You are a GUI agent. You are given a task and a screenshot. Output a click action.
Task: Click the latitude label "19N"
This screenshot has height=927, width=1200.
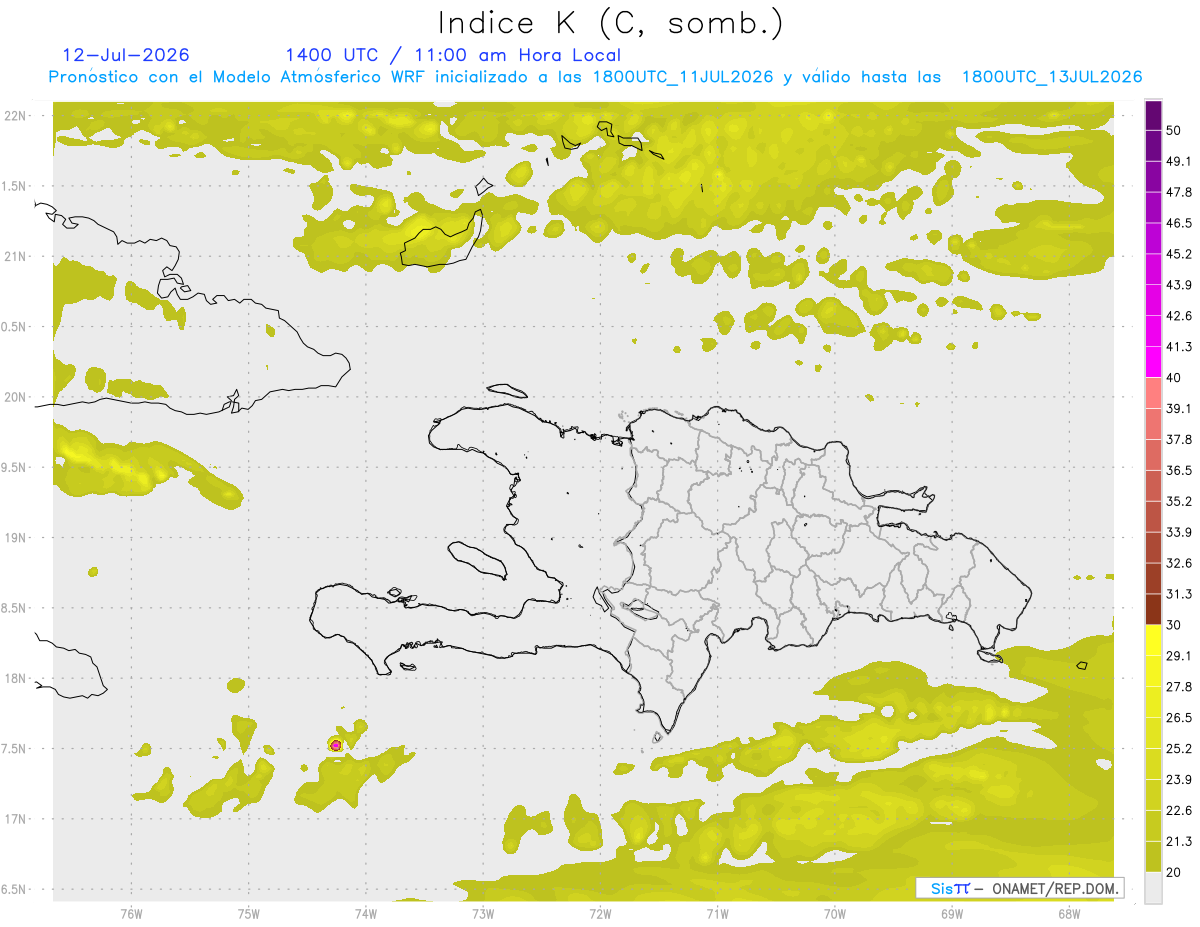click(16, 537)
